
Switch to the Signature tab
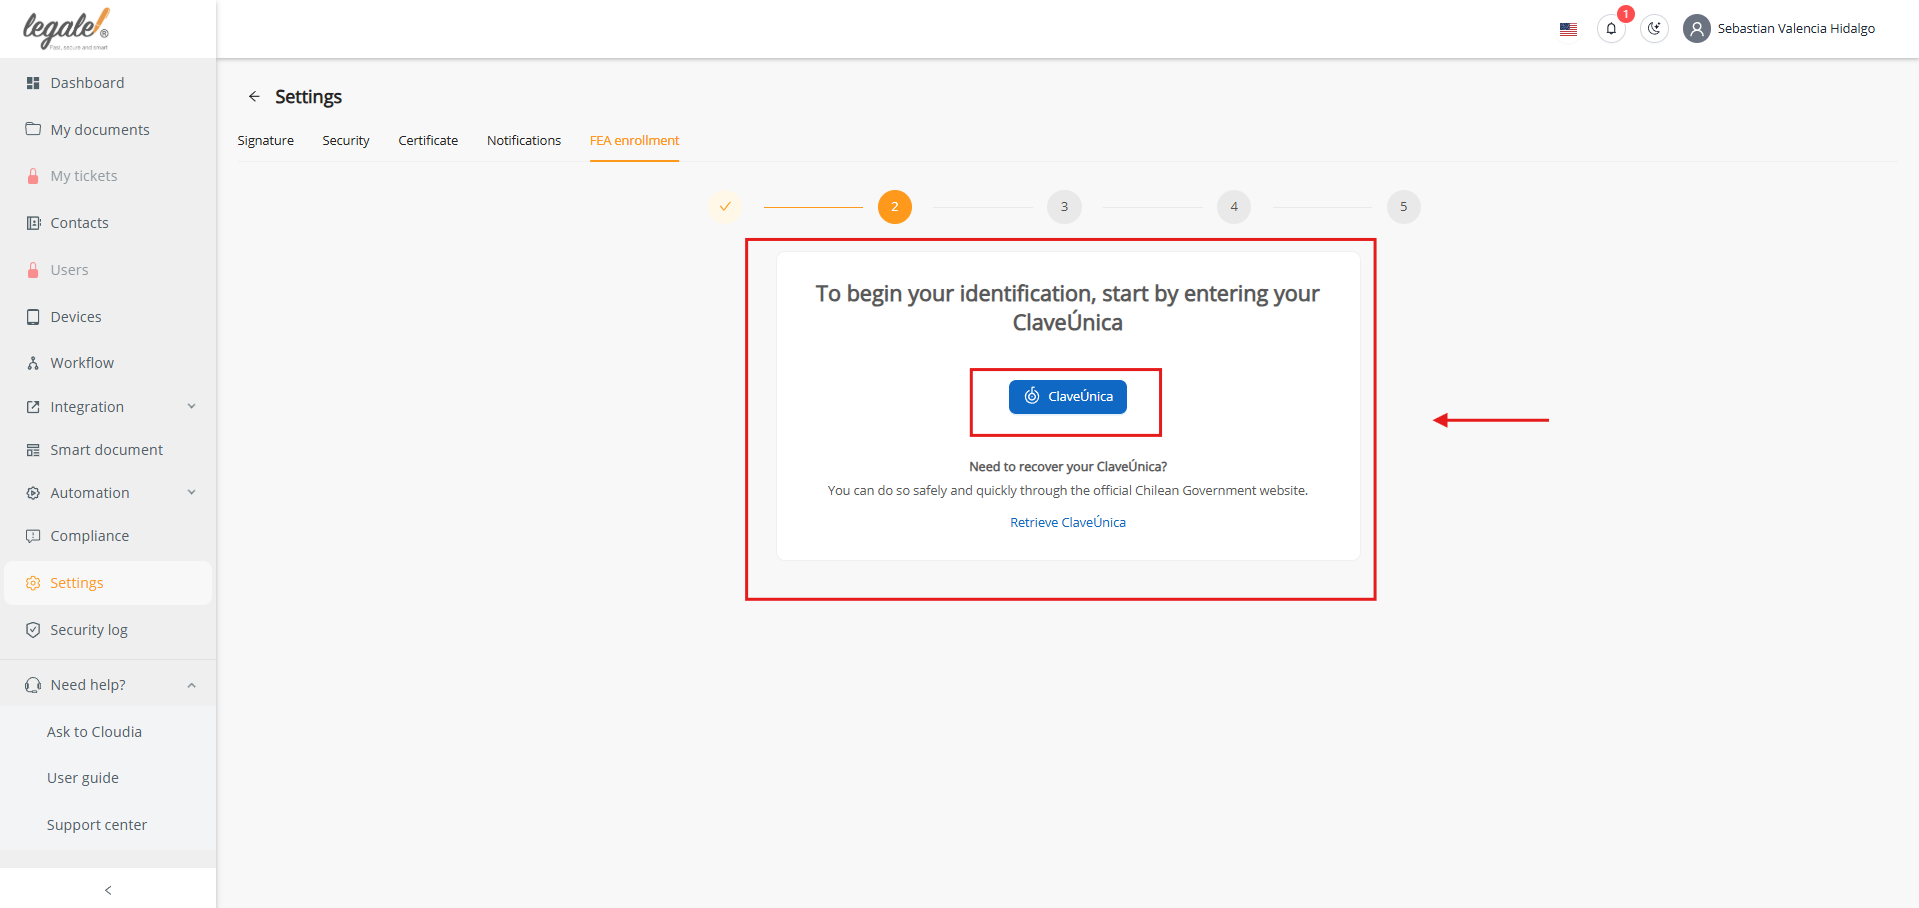tap(266, 141)
